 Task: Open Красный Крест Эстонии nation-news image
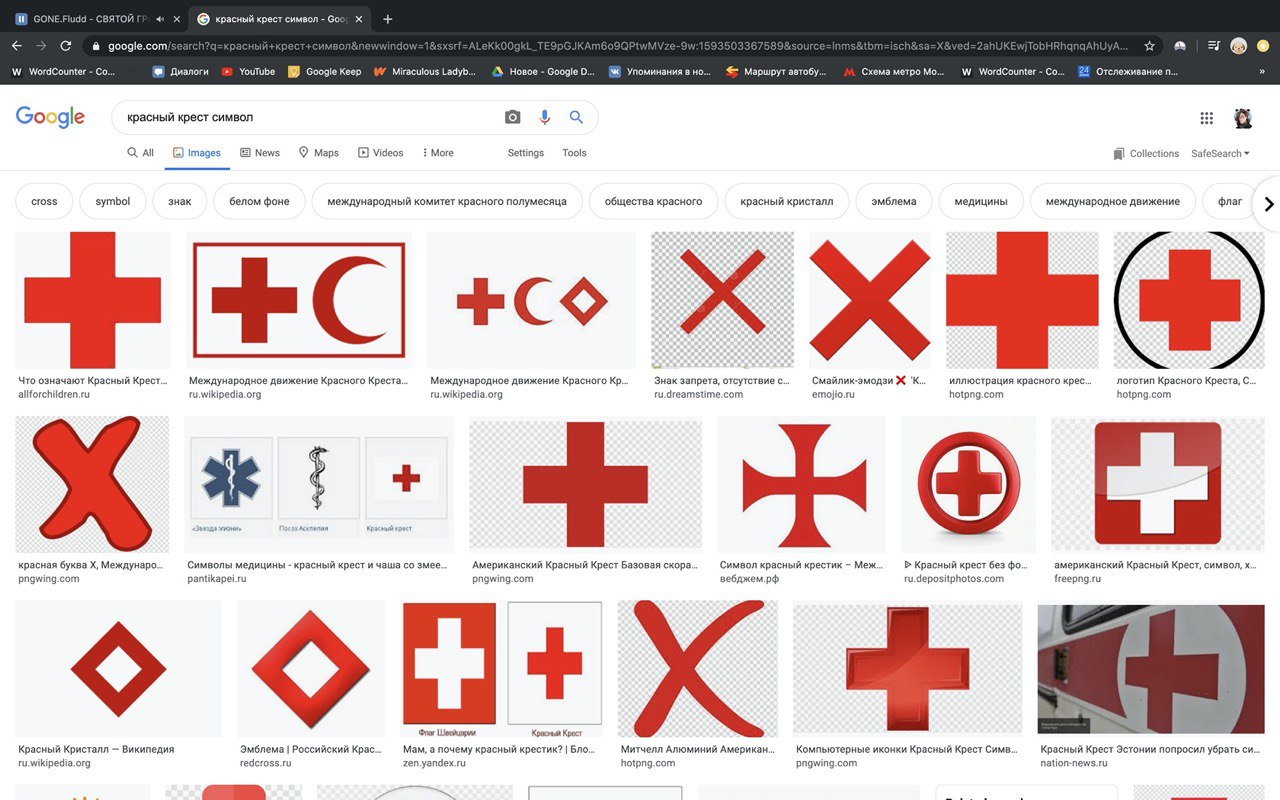pyautogui.click(x=1151, y=669)
